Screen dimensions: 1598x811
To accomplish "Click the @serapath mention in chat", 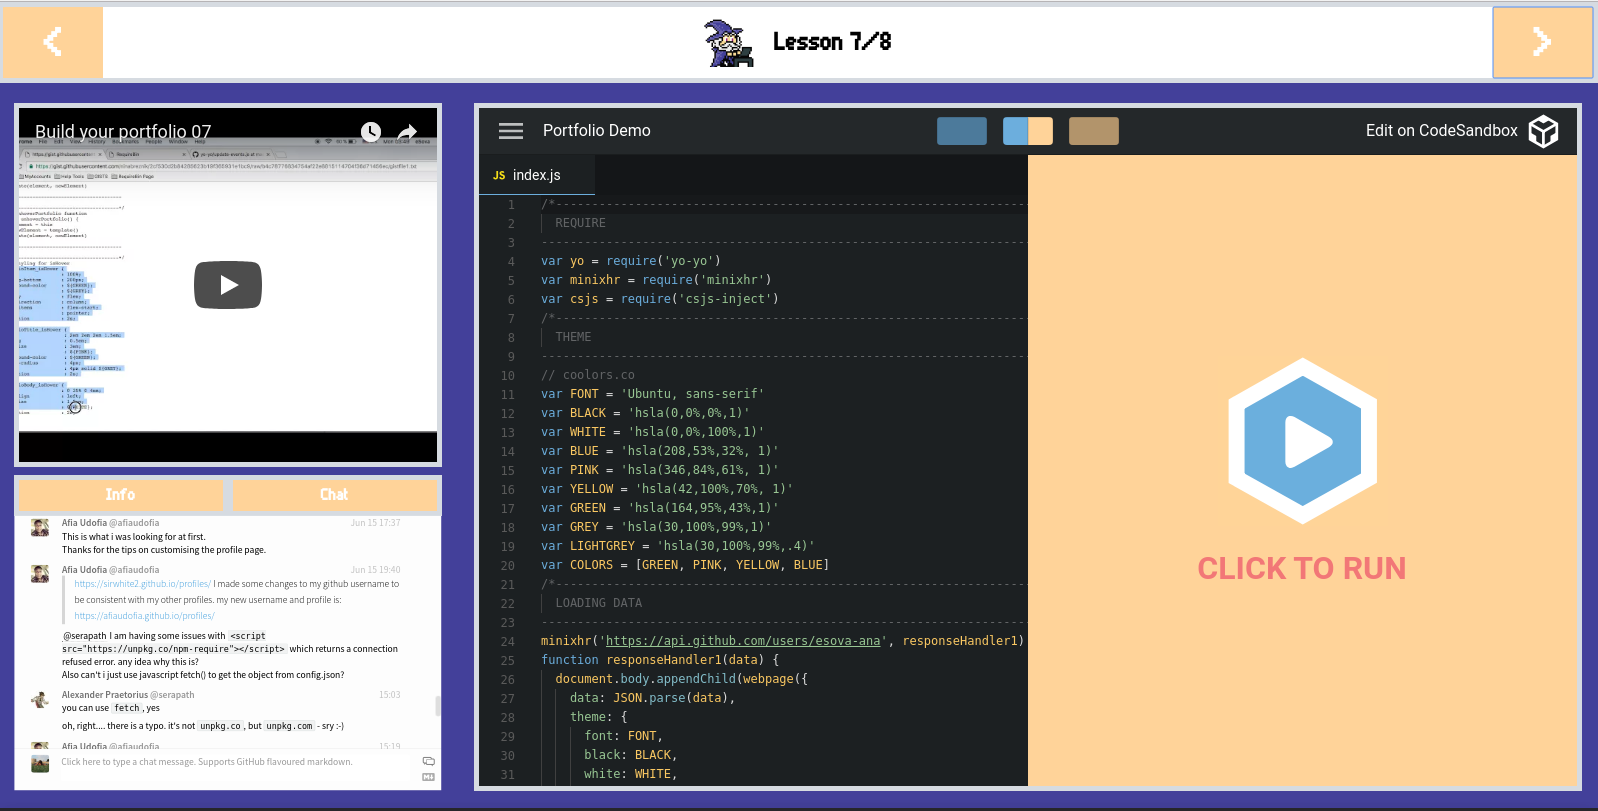I will tap(85, 636).
